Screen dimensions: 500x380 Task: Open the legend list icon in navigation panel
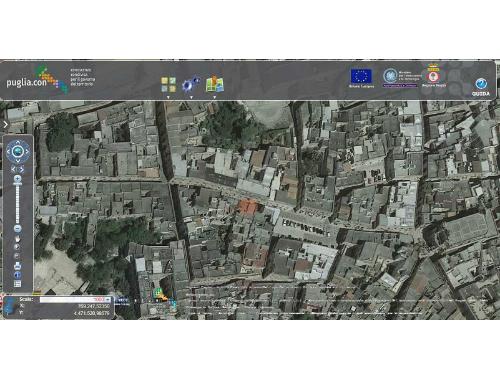[x=17, y=284]
